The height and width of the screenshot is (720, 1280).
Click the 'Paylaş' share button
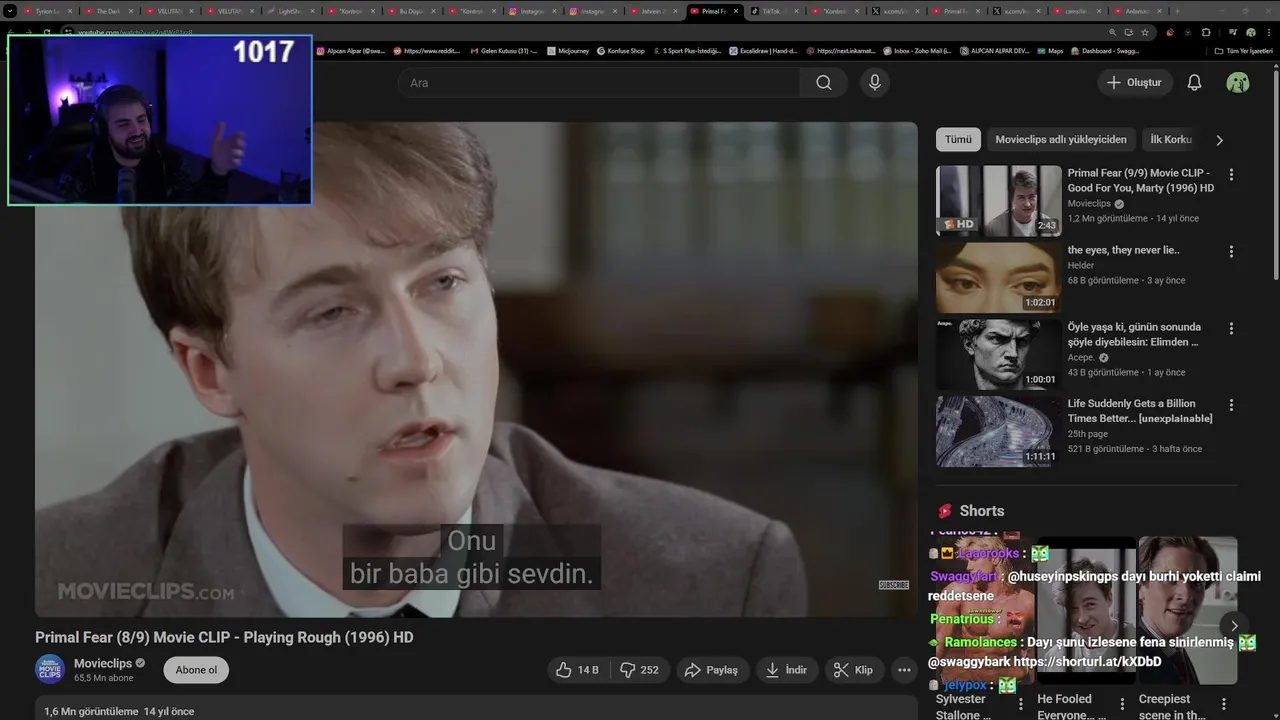click(711, 670)
